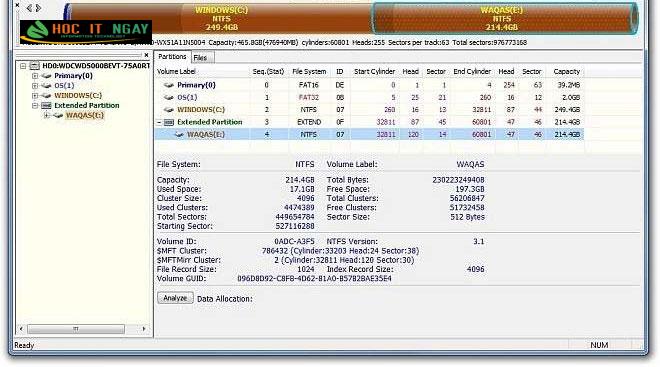This screenshot has width=660, height=367.
Task: Select Extended Partition tree item
Action: [87, 106]
